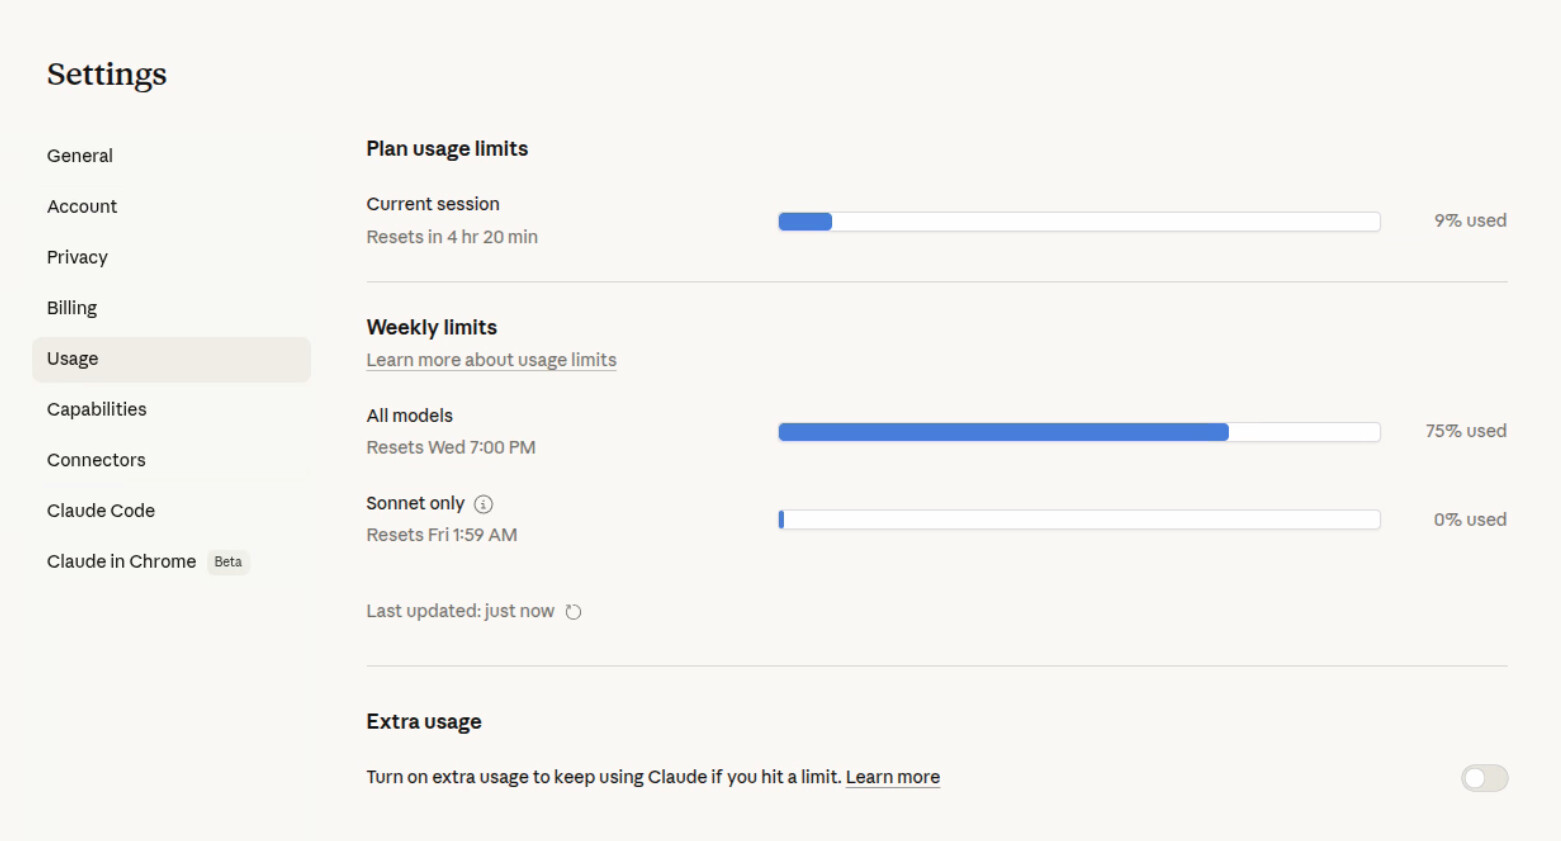Image resolution: width=1561 pixels, height=841 pixels.
Task: Follow the Extra usage Learn more link
Action: point(893,777)
